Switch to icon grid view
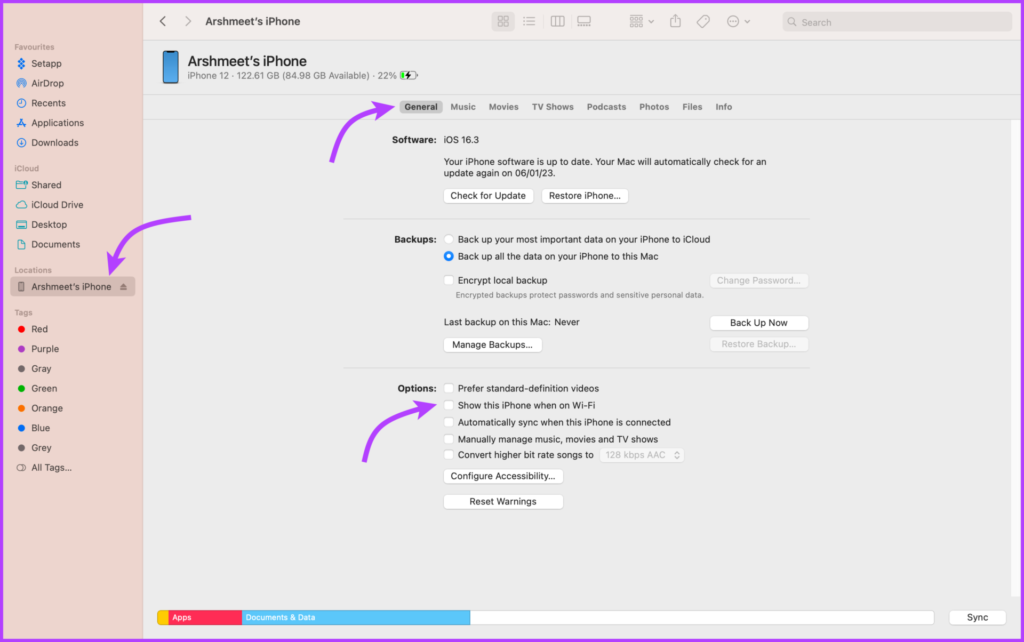Screen dimensions: 1024x642 click(x=503, y=22)
